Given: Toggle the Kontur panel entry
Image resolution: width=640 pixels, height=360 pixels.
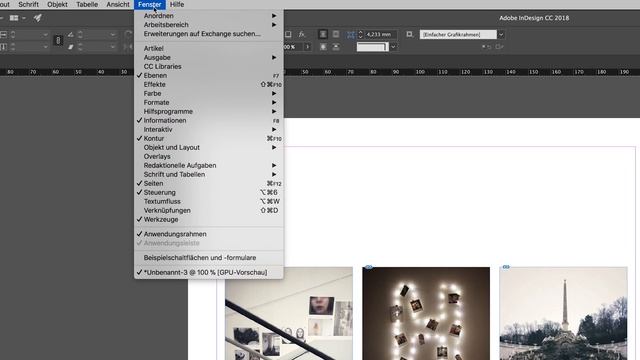Looking at the screenshot, I should (x=209, y=138).
